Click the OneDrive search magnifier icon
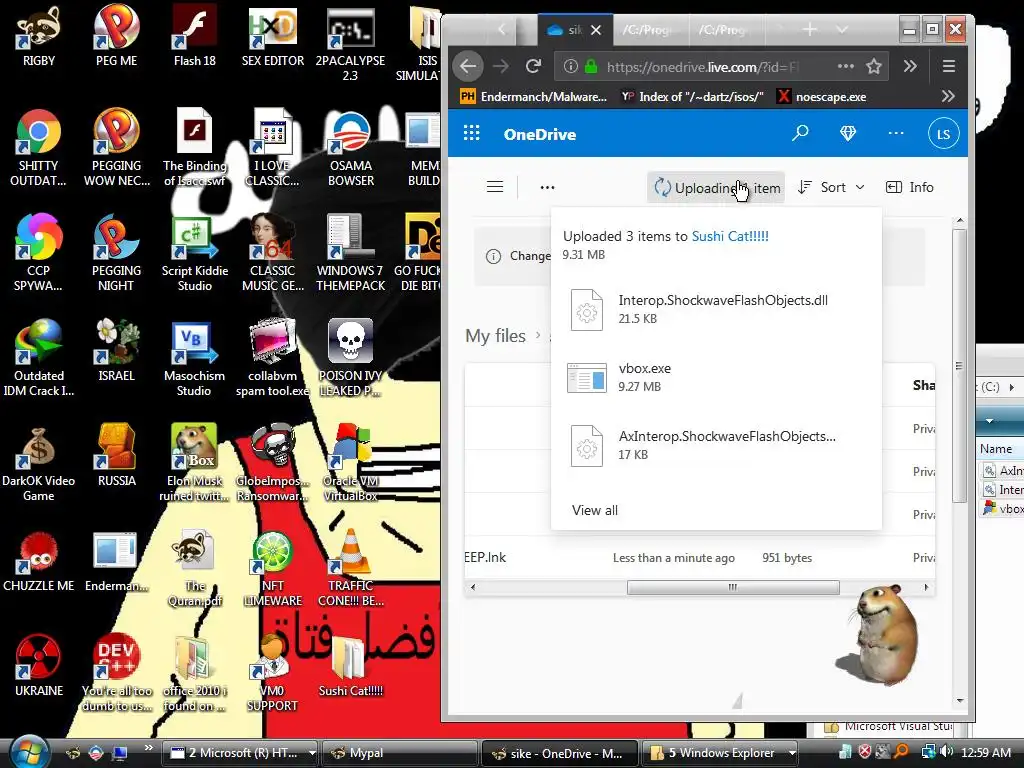 [800, 134]
